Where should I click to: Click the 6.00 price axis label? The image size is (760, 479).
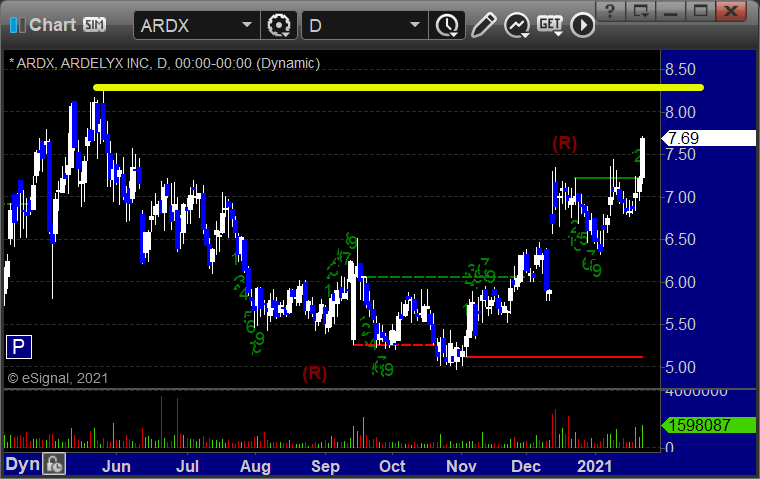681,282
